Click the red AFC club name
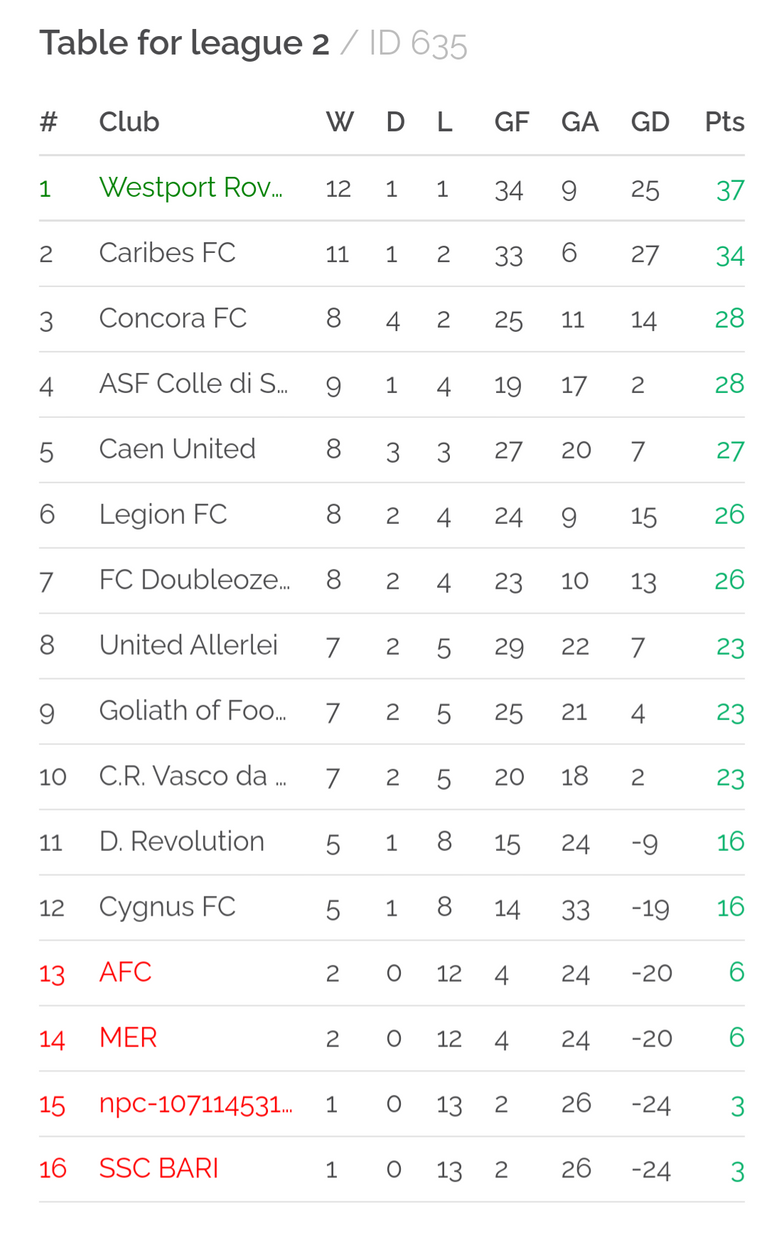The image size is (768, 1246). tap(125, 971)
